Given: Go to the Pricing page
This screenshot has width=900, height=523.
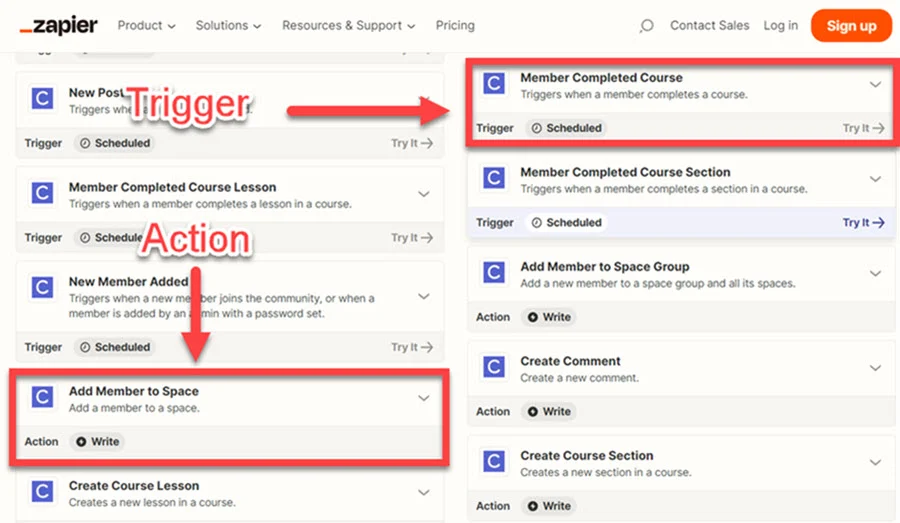Looking at the screenshot, I should (455, 26).
